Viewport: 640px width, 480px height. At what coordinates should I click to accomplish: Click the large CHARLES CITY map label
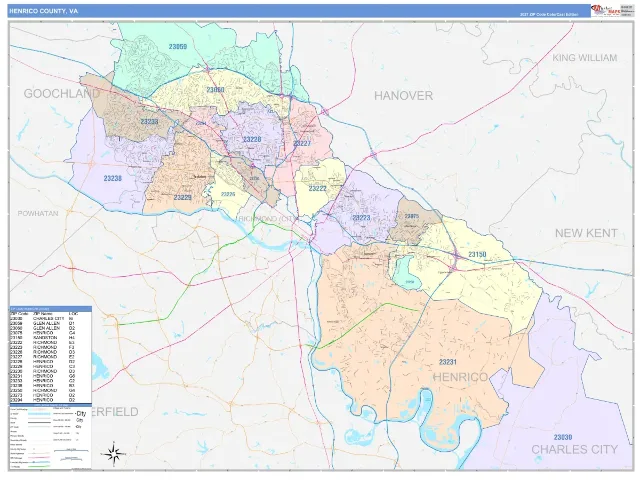point(574,449)
